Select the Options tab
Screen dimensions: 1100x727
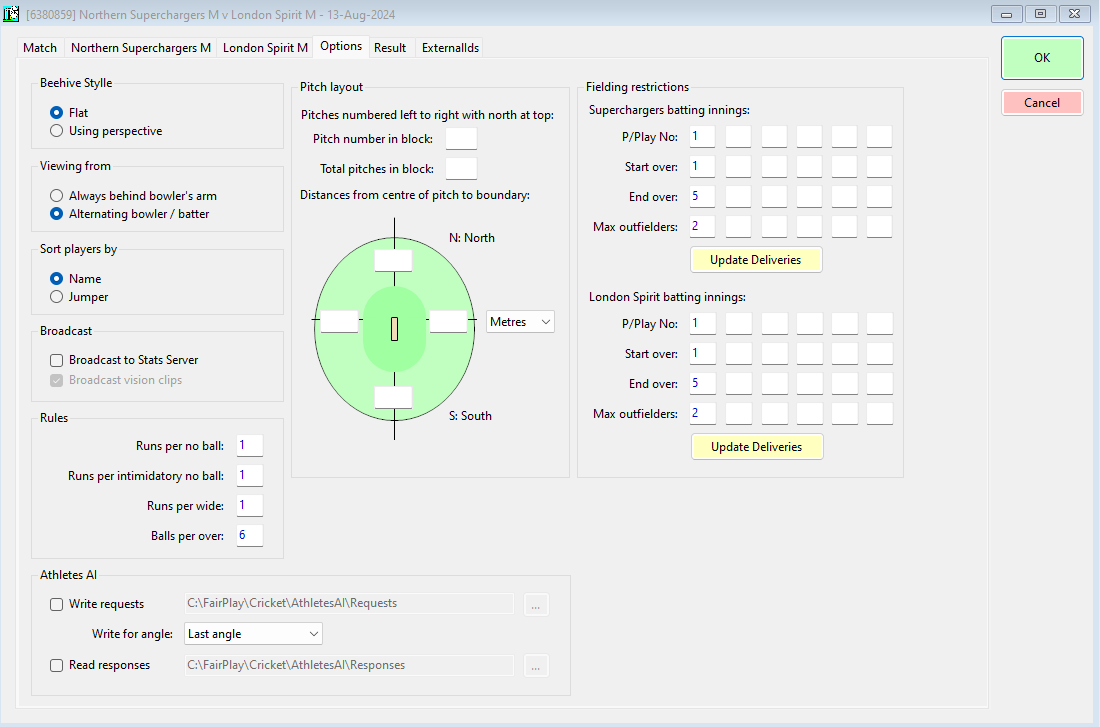pos(341,46)
